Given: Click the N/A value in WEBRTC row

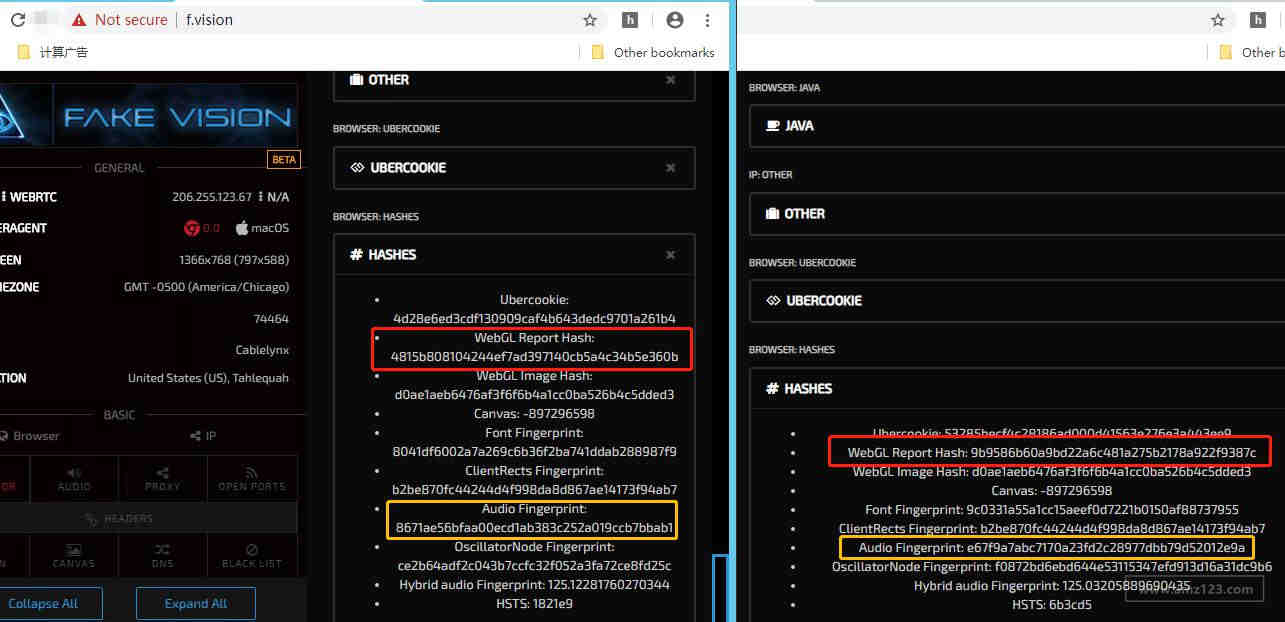Looking at the screenshot, I should [278, 197].
